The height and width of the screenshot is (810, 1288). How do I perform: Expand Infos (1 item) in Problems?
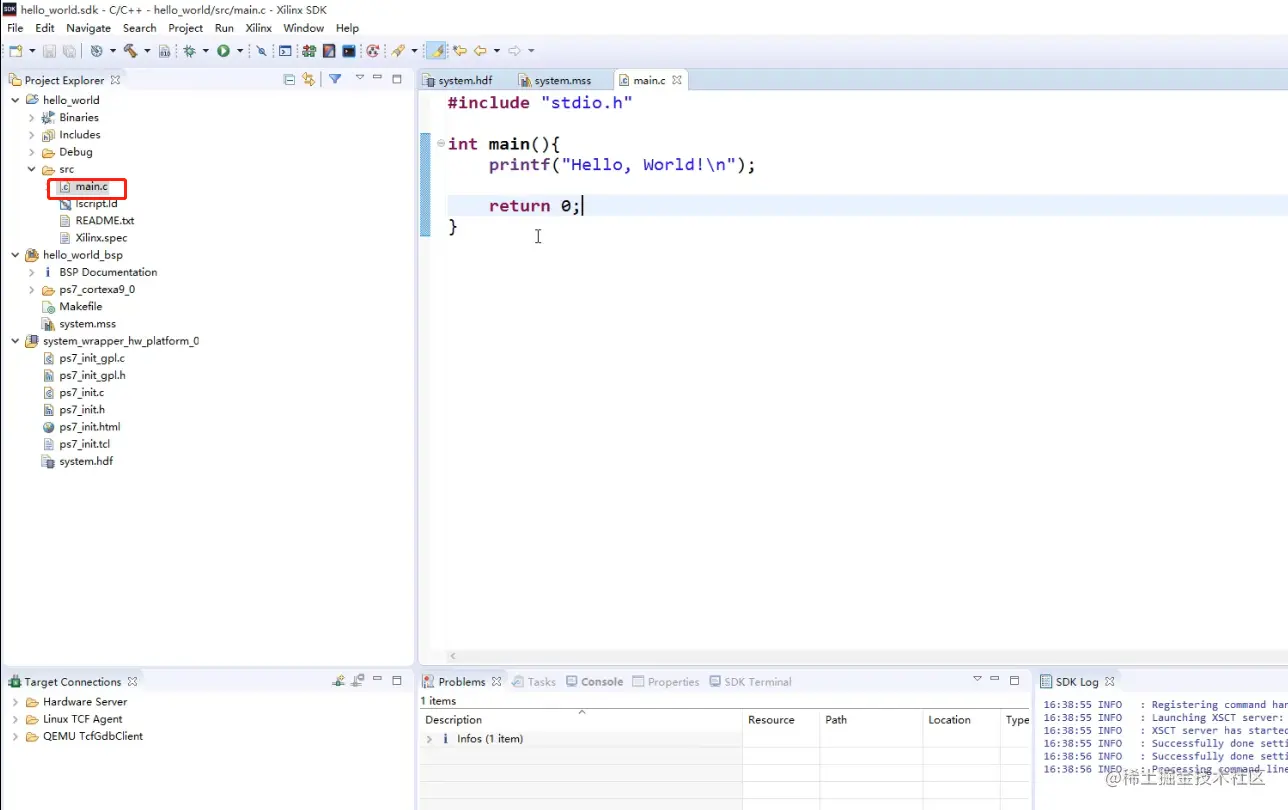(x=430, y=739)
